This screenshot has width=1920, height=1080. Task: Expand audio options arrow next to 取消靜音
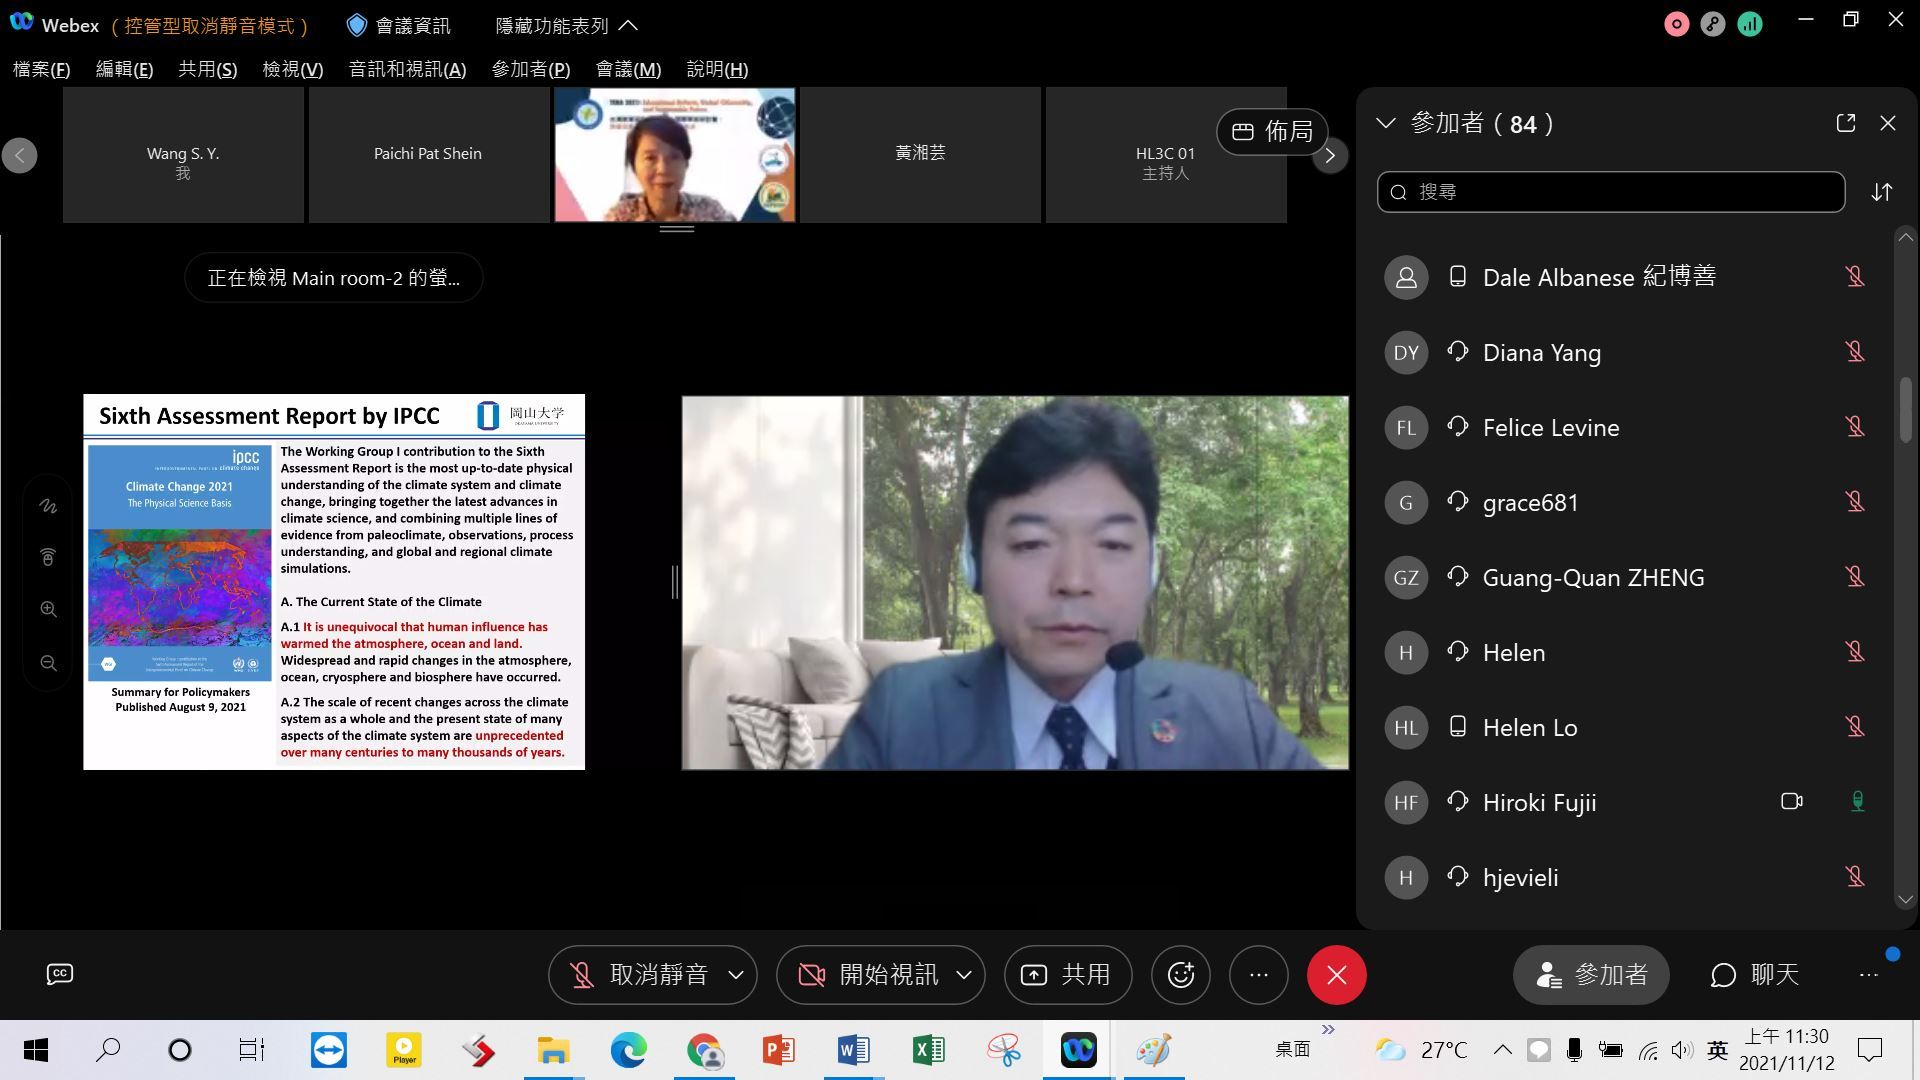[x=736, y=975]
